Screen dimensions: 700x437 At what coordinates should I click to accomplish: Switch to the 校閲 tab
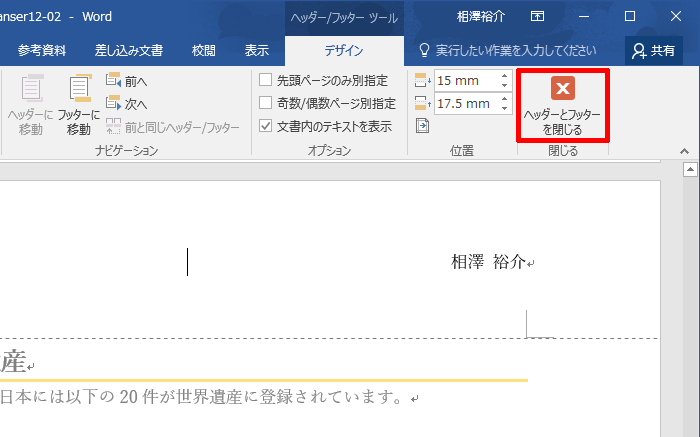coord(204,50)
